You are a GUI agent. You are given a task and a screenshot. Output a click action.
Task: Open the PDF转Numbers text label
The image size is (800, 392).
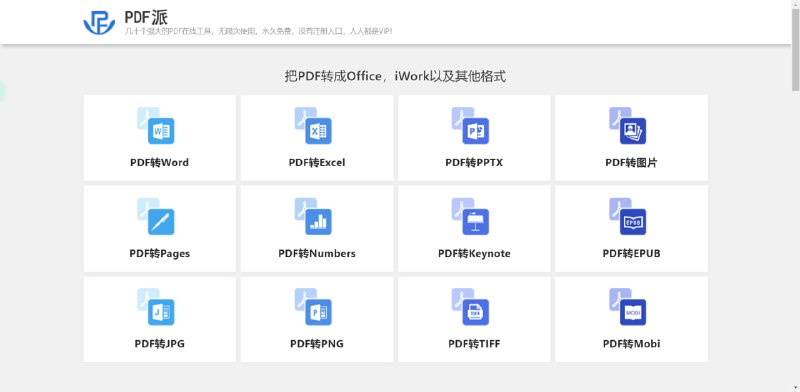pyautogui.click(x=317, y=254)
